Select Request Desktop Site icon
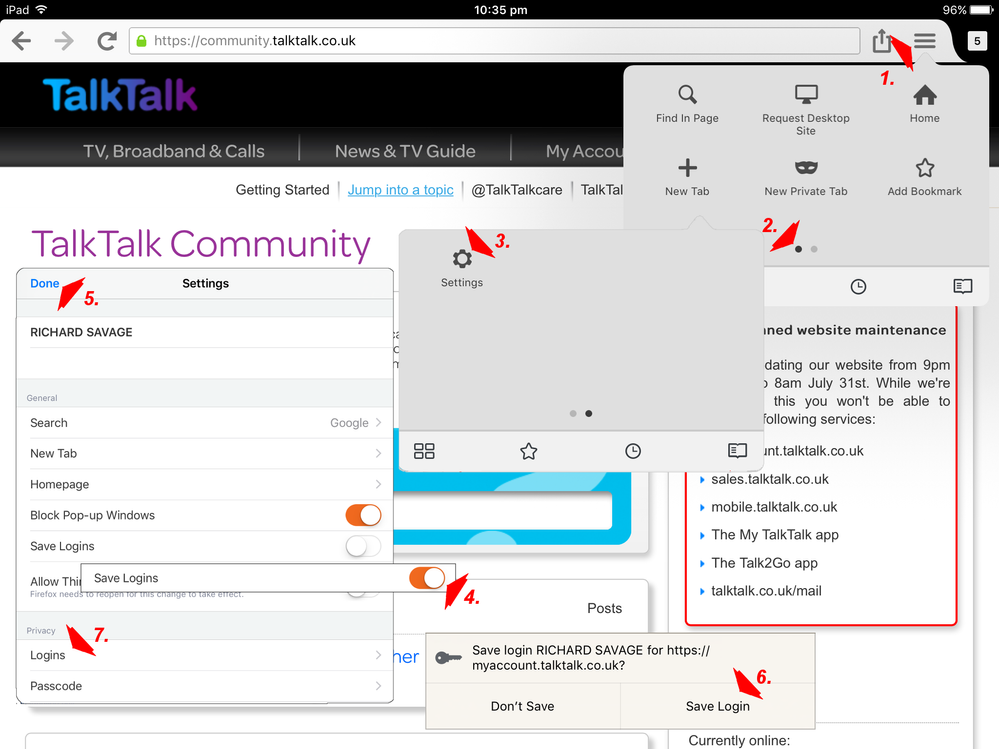The height and width of the screenshot is (749, 999). pyautogui.click(x=806, y=94)
